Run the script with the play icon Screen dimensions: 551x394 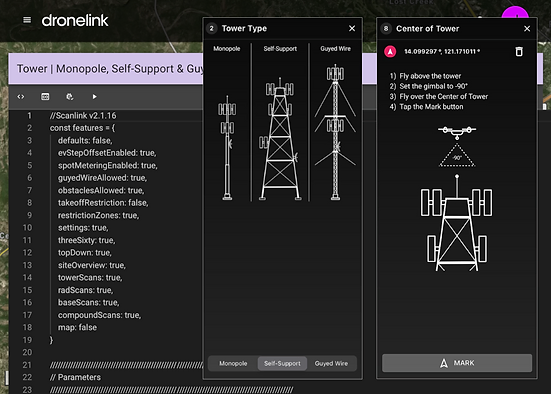[95, 97]
